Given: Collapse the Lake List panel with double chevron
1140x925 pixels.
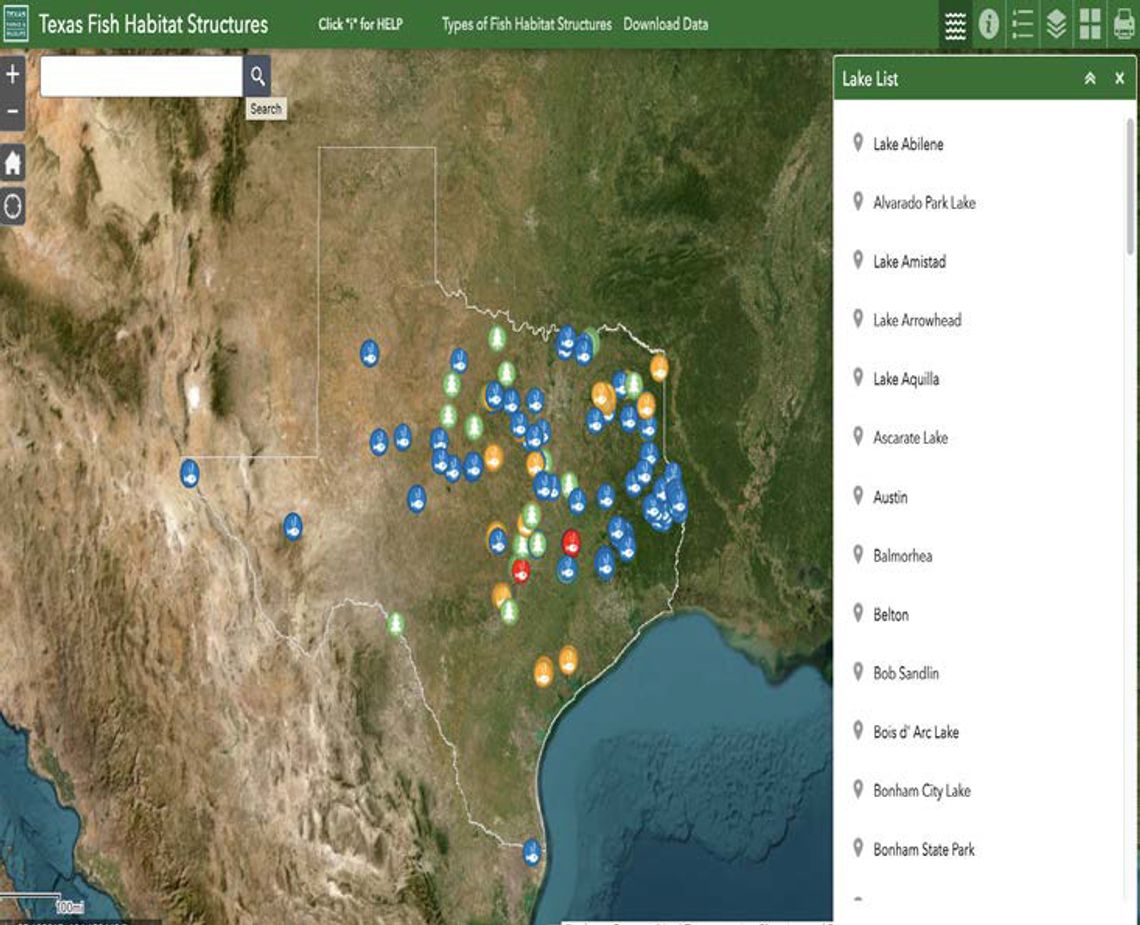Looking at the screenshot, I should coord(1090,79).
